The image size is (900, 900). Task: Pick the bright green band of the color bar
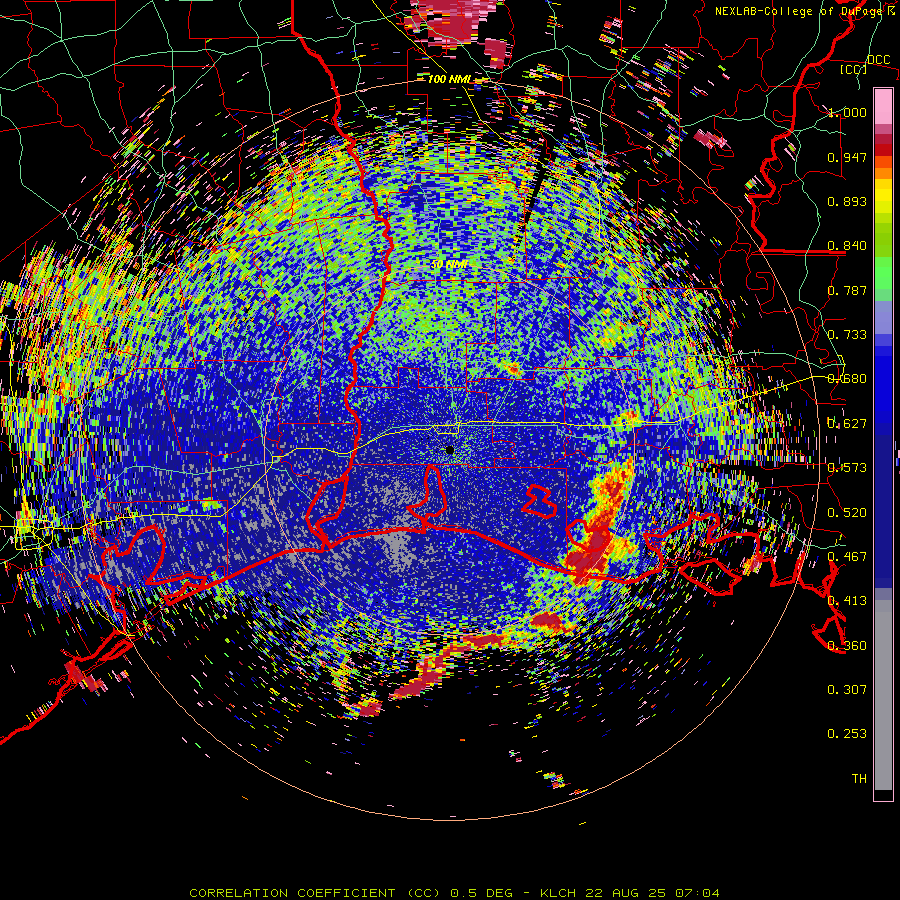[x=883, y=277]
